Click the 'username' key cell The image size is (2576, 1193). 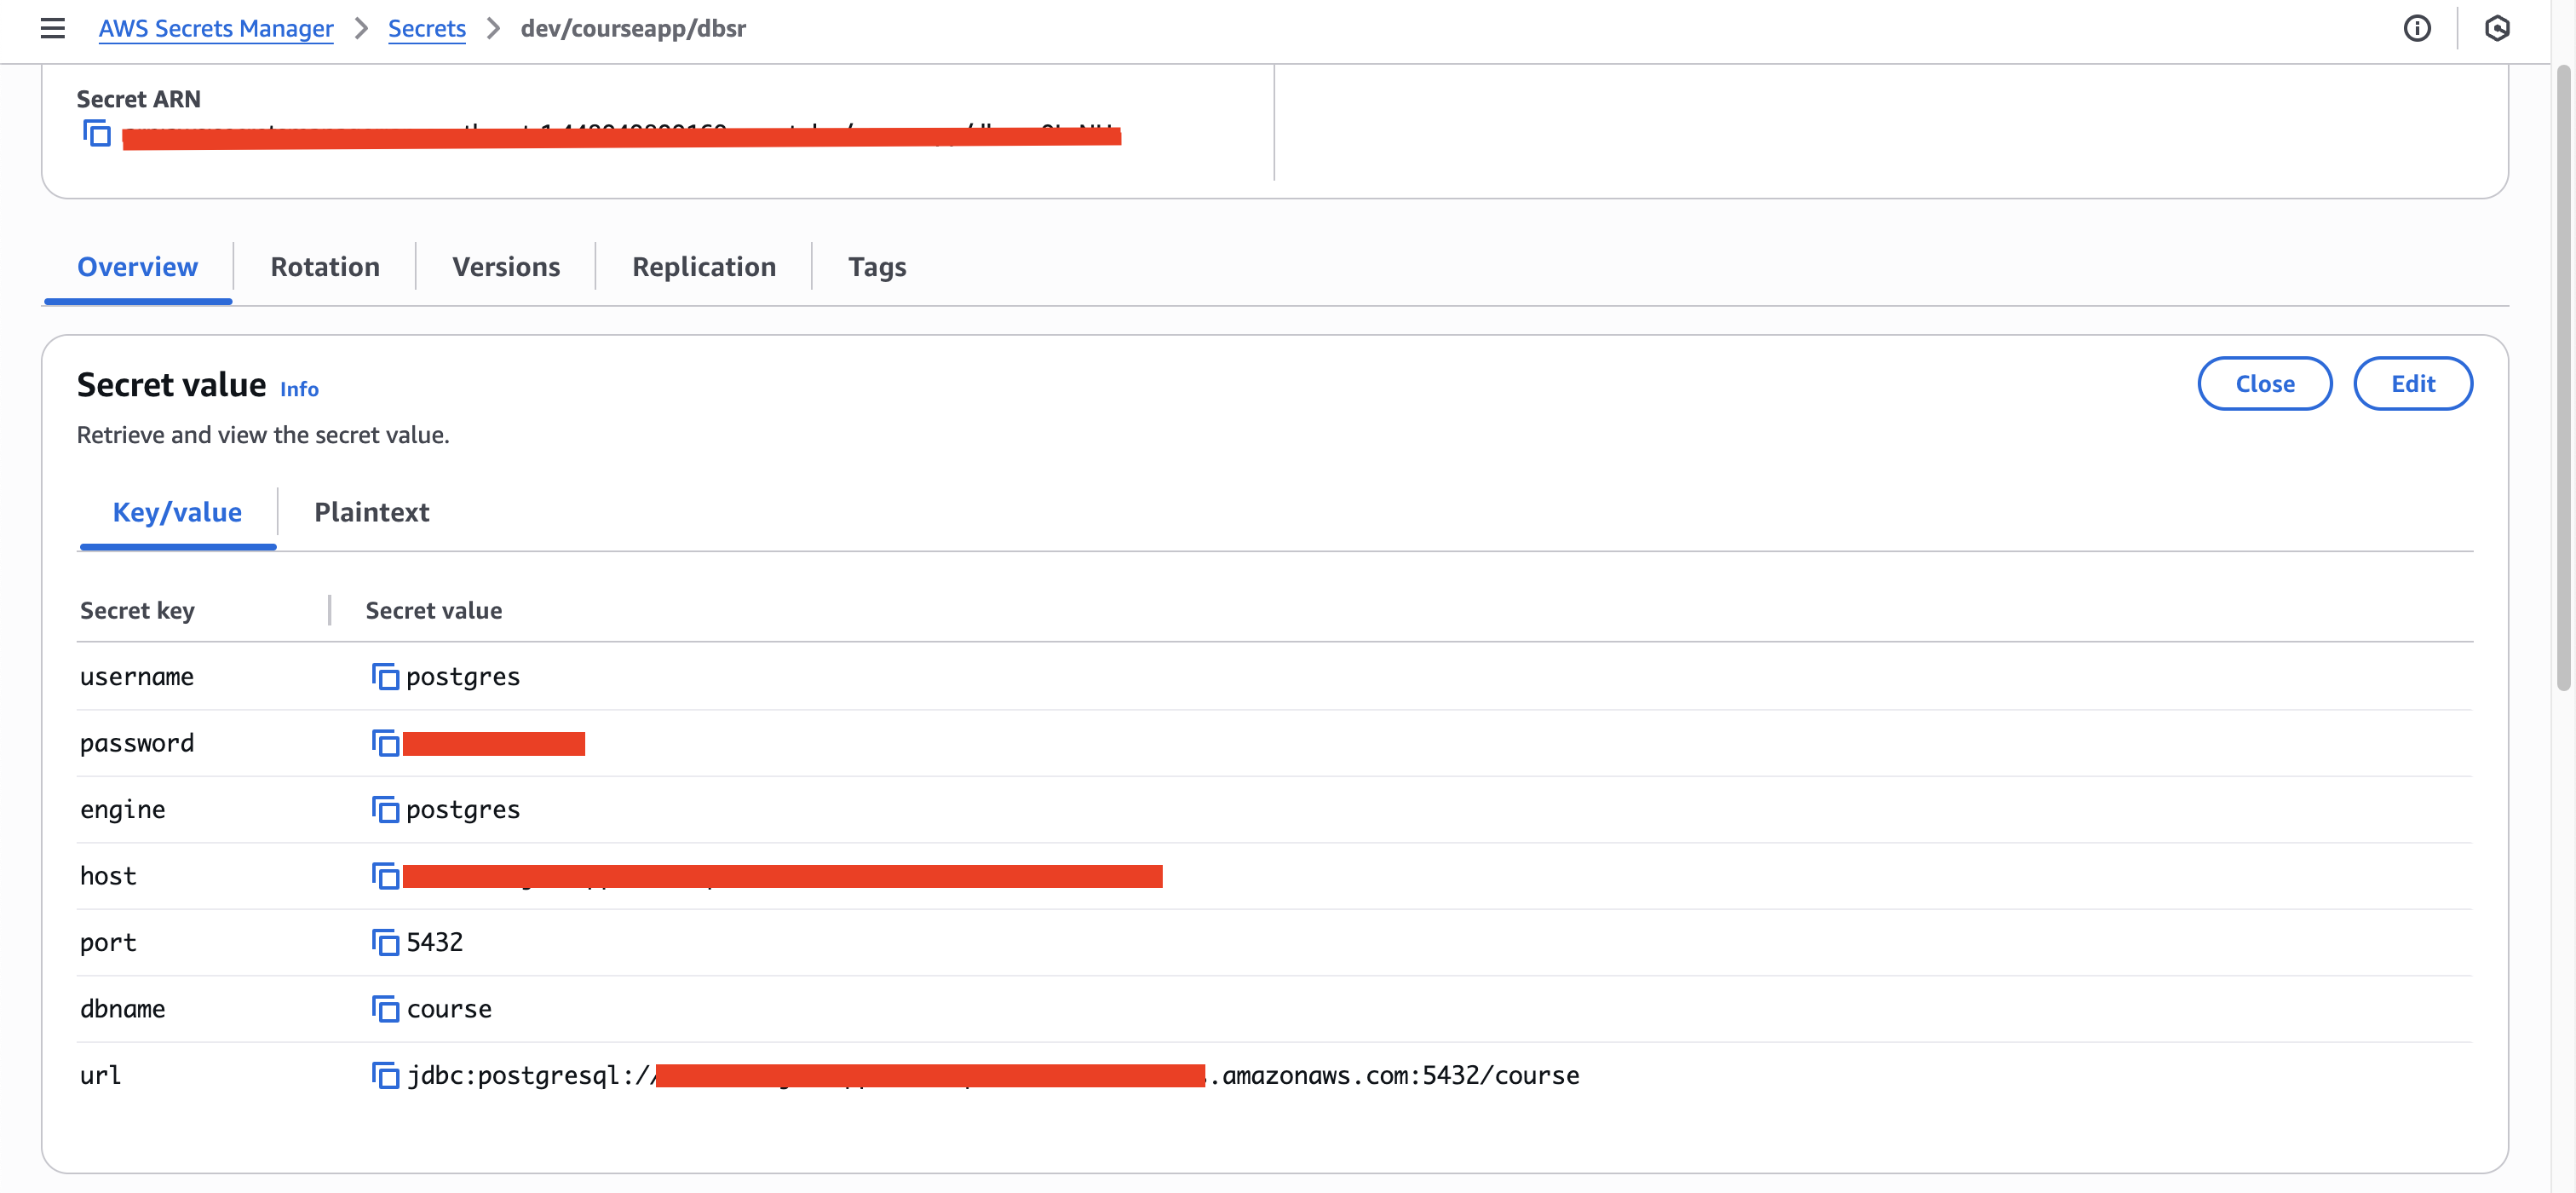[x=137, y=677]
